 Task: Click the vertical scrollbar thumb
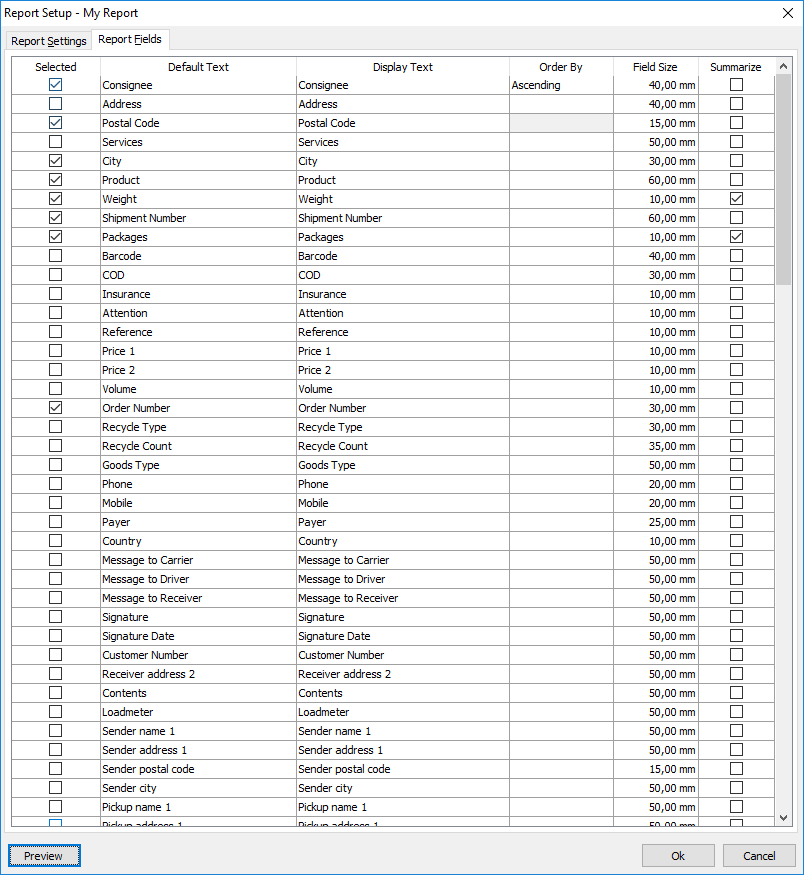[x=783, y=180]
